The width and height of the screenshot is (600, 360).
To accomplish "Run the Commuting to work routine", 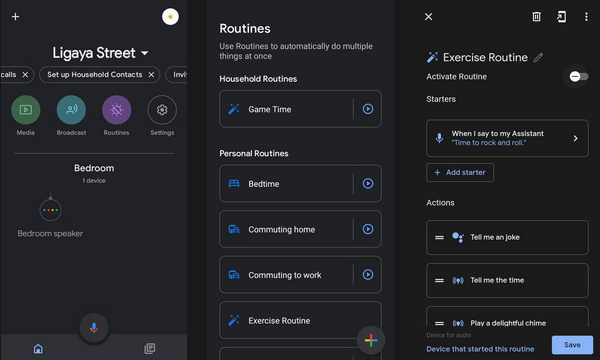I will pos(368,275).
